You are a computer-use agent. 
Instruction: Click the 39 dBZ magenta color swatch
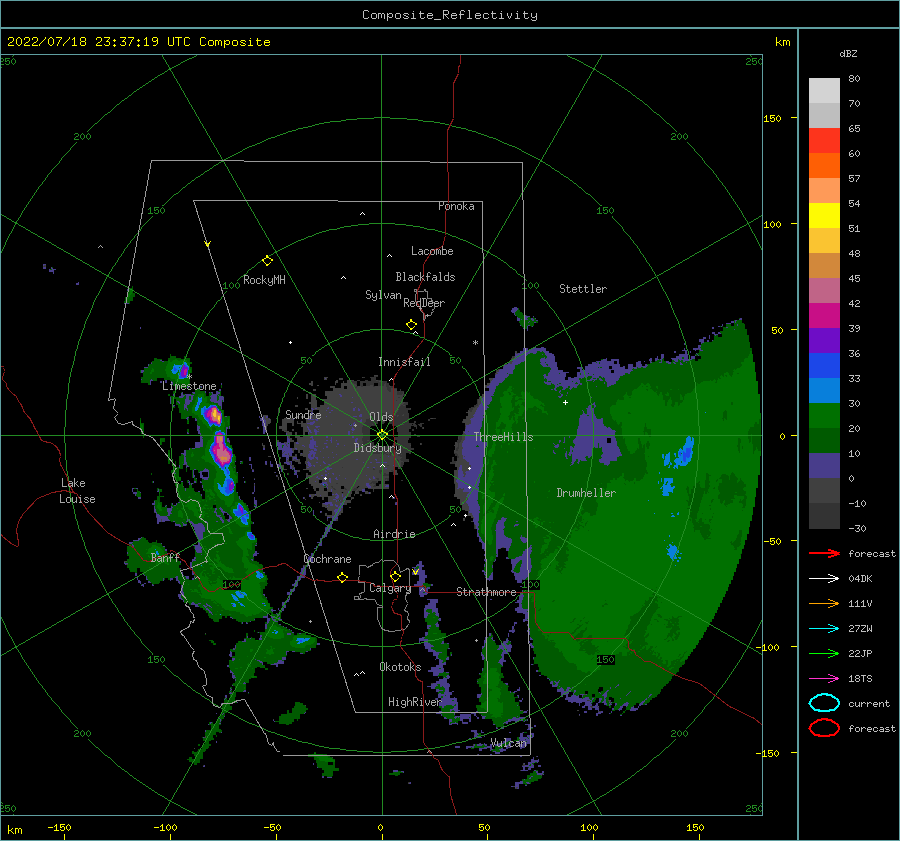point(824,315)
